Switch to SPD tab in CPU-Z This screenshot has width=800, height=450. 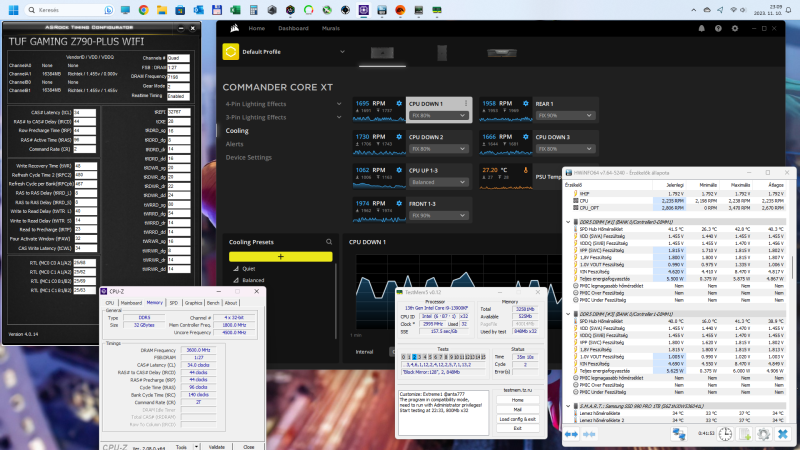(173, 303)
